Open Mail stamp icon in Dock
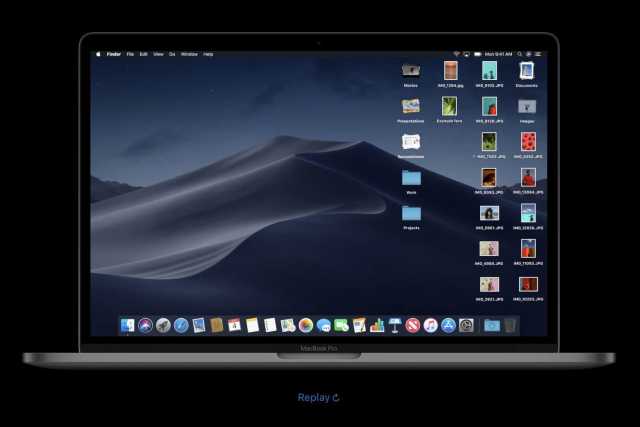640x427 pixels. pos(199,325)
